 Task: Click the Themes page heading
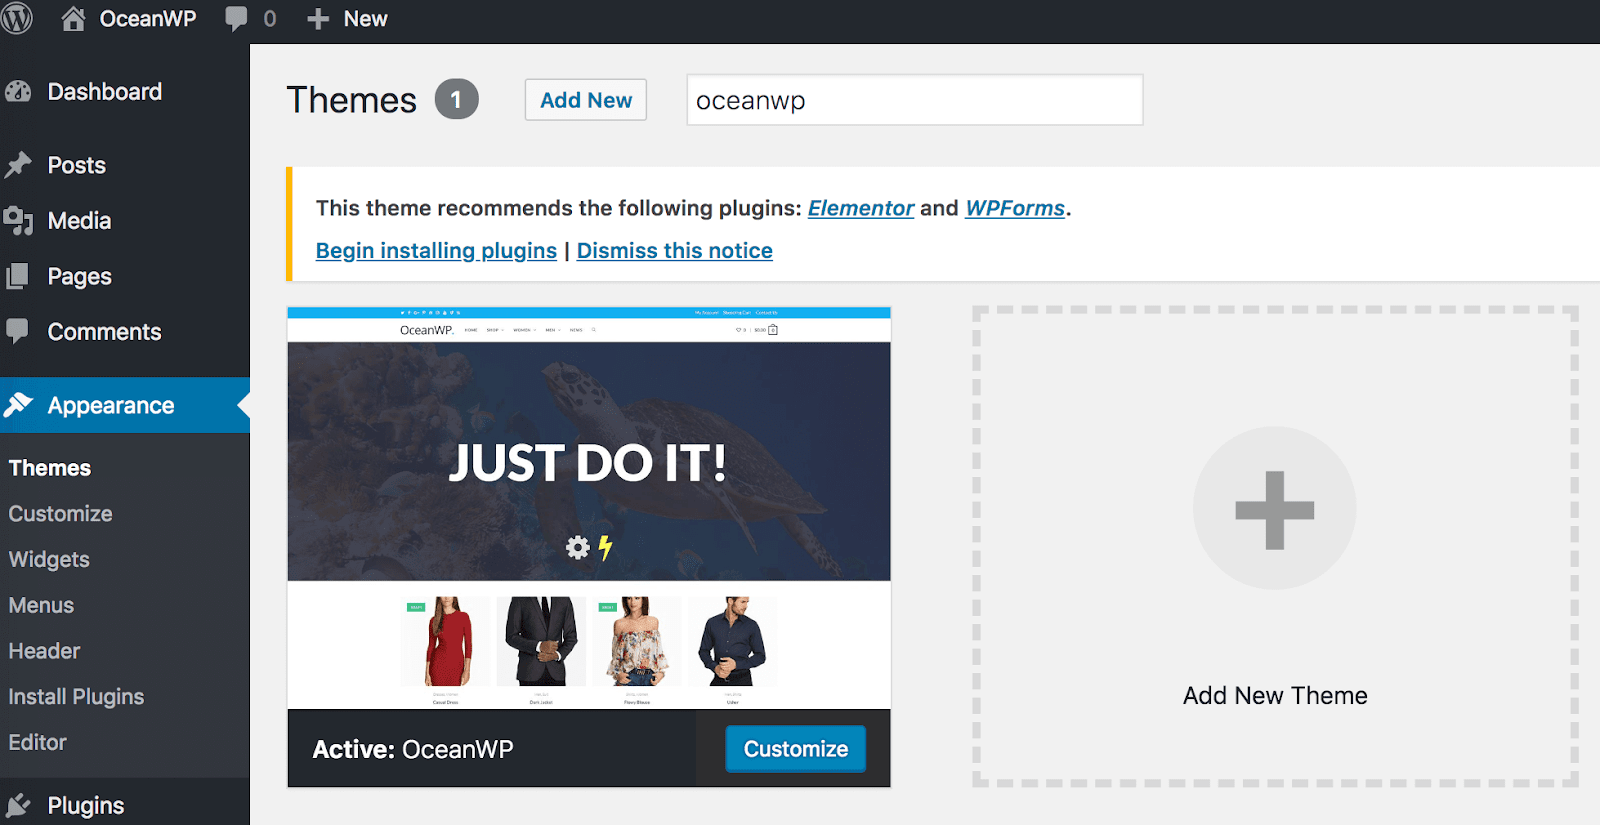point(352,100)
